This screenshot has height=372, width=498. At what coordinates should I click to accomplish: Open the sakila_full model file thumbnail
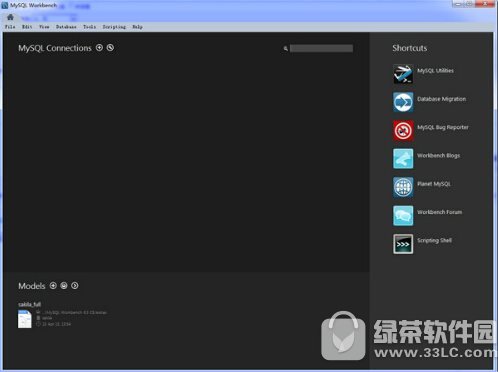point(25,319)
